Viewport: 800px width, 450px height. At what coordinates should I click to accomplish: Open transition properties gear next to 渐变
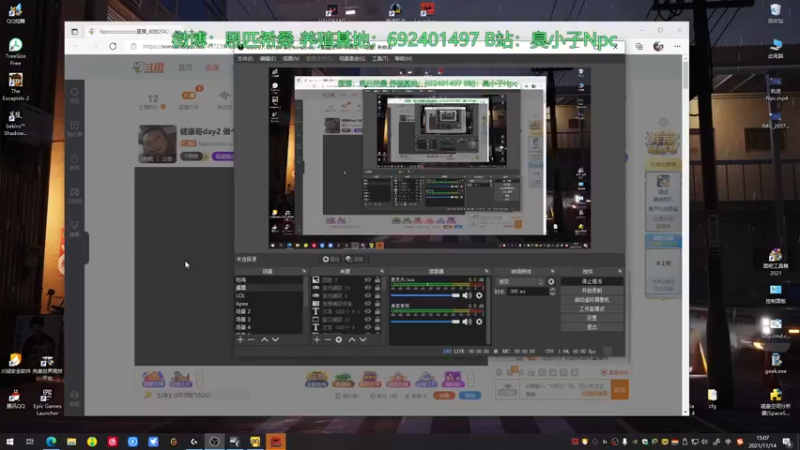click(551, 282)
